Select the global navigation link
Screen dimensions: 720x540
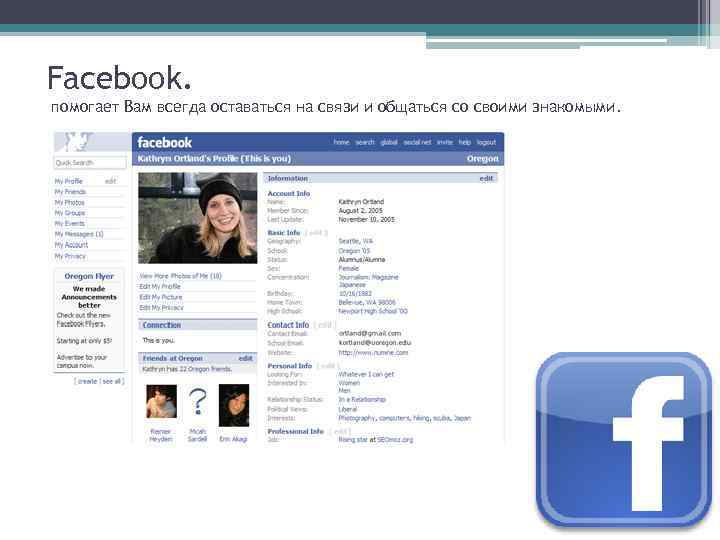389,142
